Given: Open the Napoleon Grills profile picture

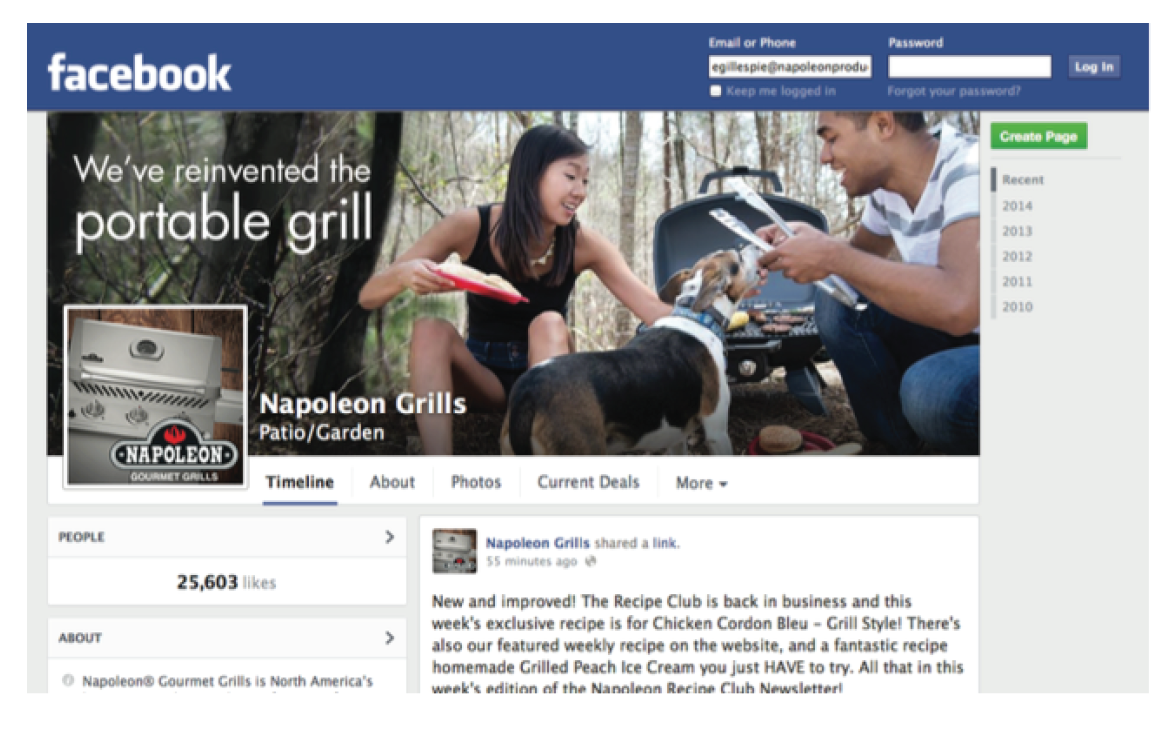Looking at the screenshot, I should 156,396.
